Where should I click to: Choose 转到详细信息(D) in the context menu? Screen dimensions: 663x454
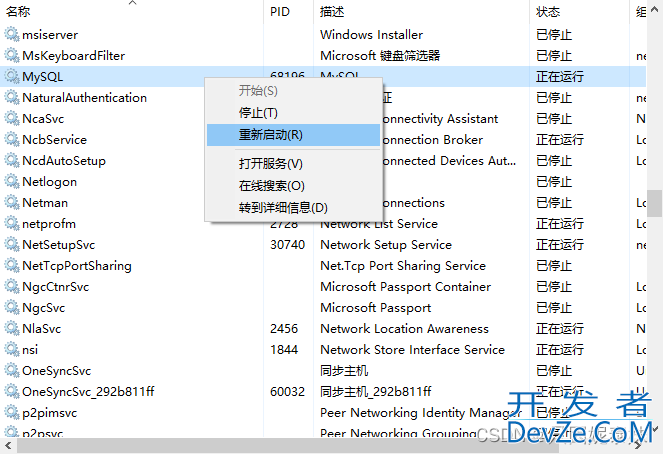[x=293, y=208]
